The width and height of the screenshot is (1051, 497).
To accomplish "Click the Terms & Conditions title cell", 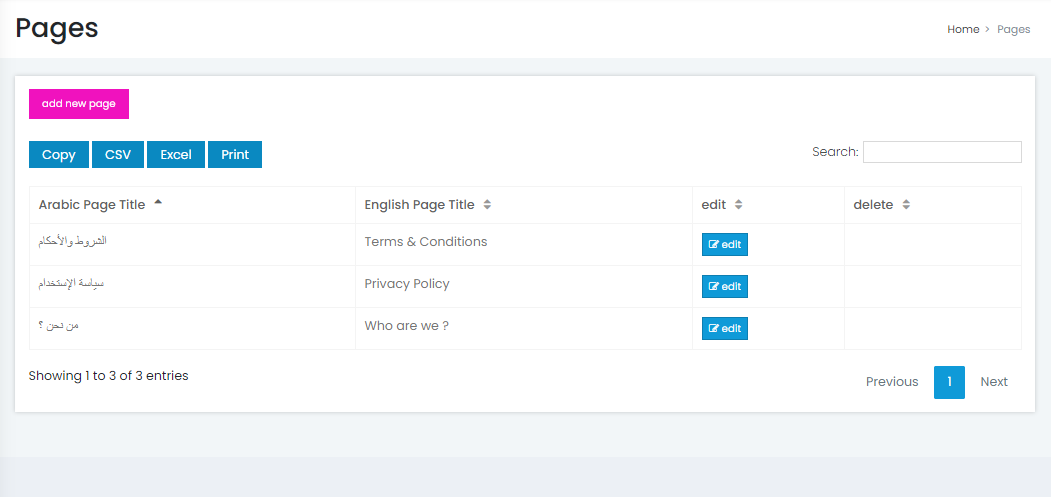I will 426,242.
